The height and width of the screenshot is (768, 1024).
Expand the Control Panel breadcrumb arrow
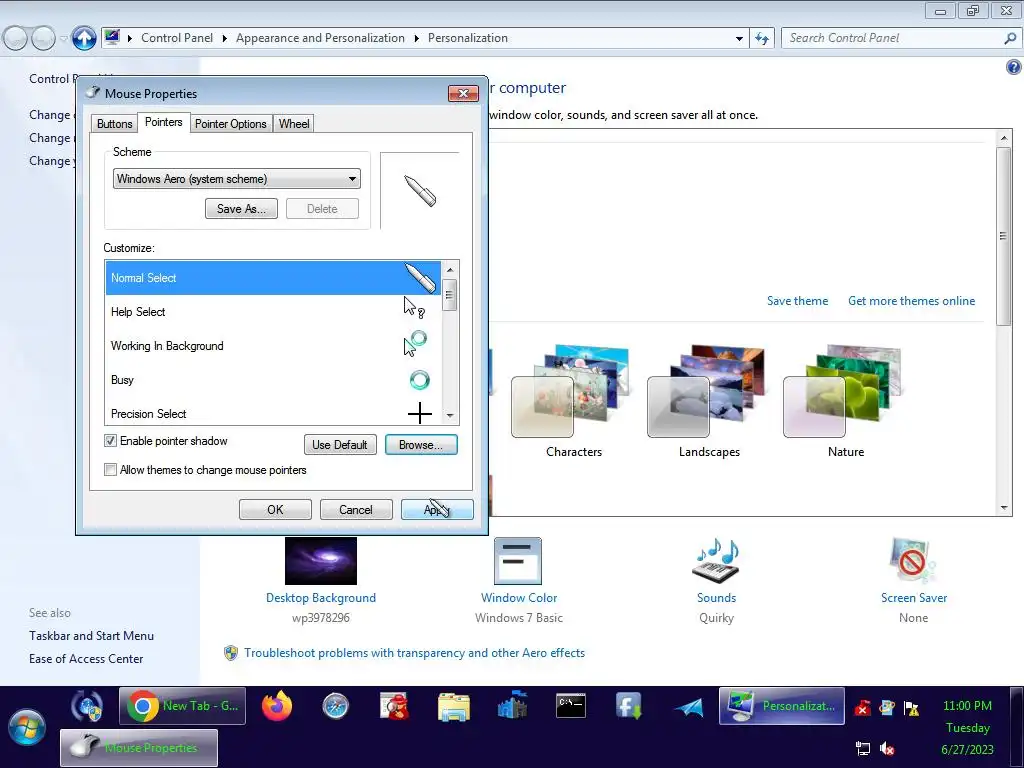point(224,39)
